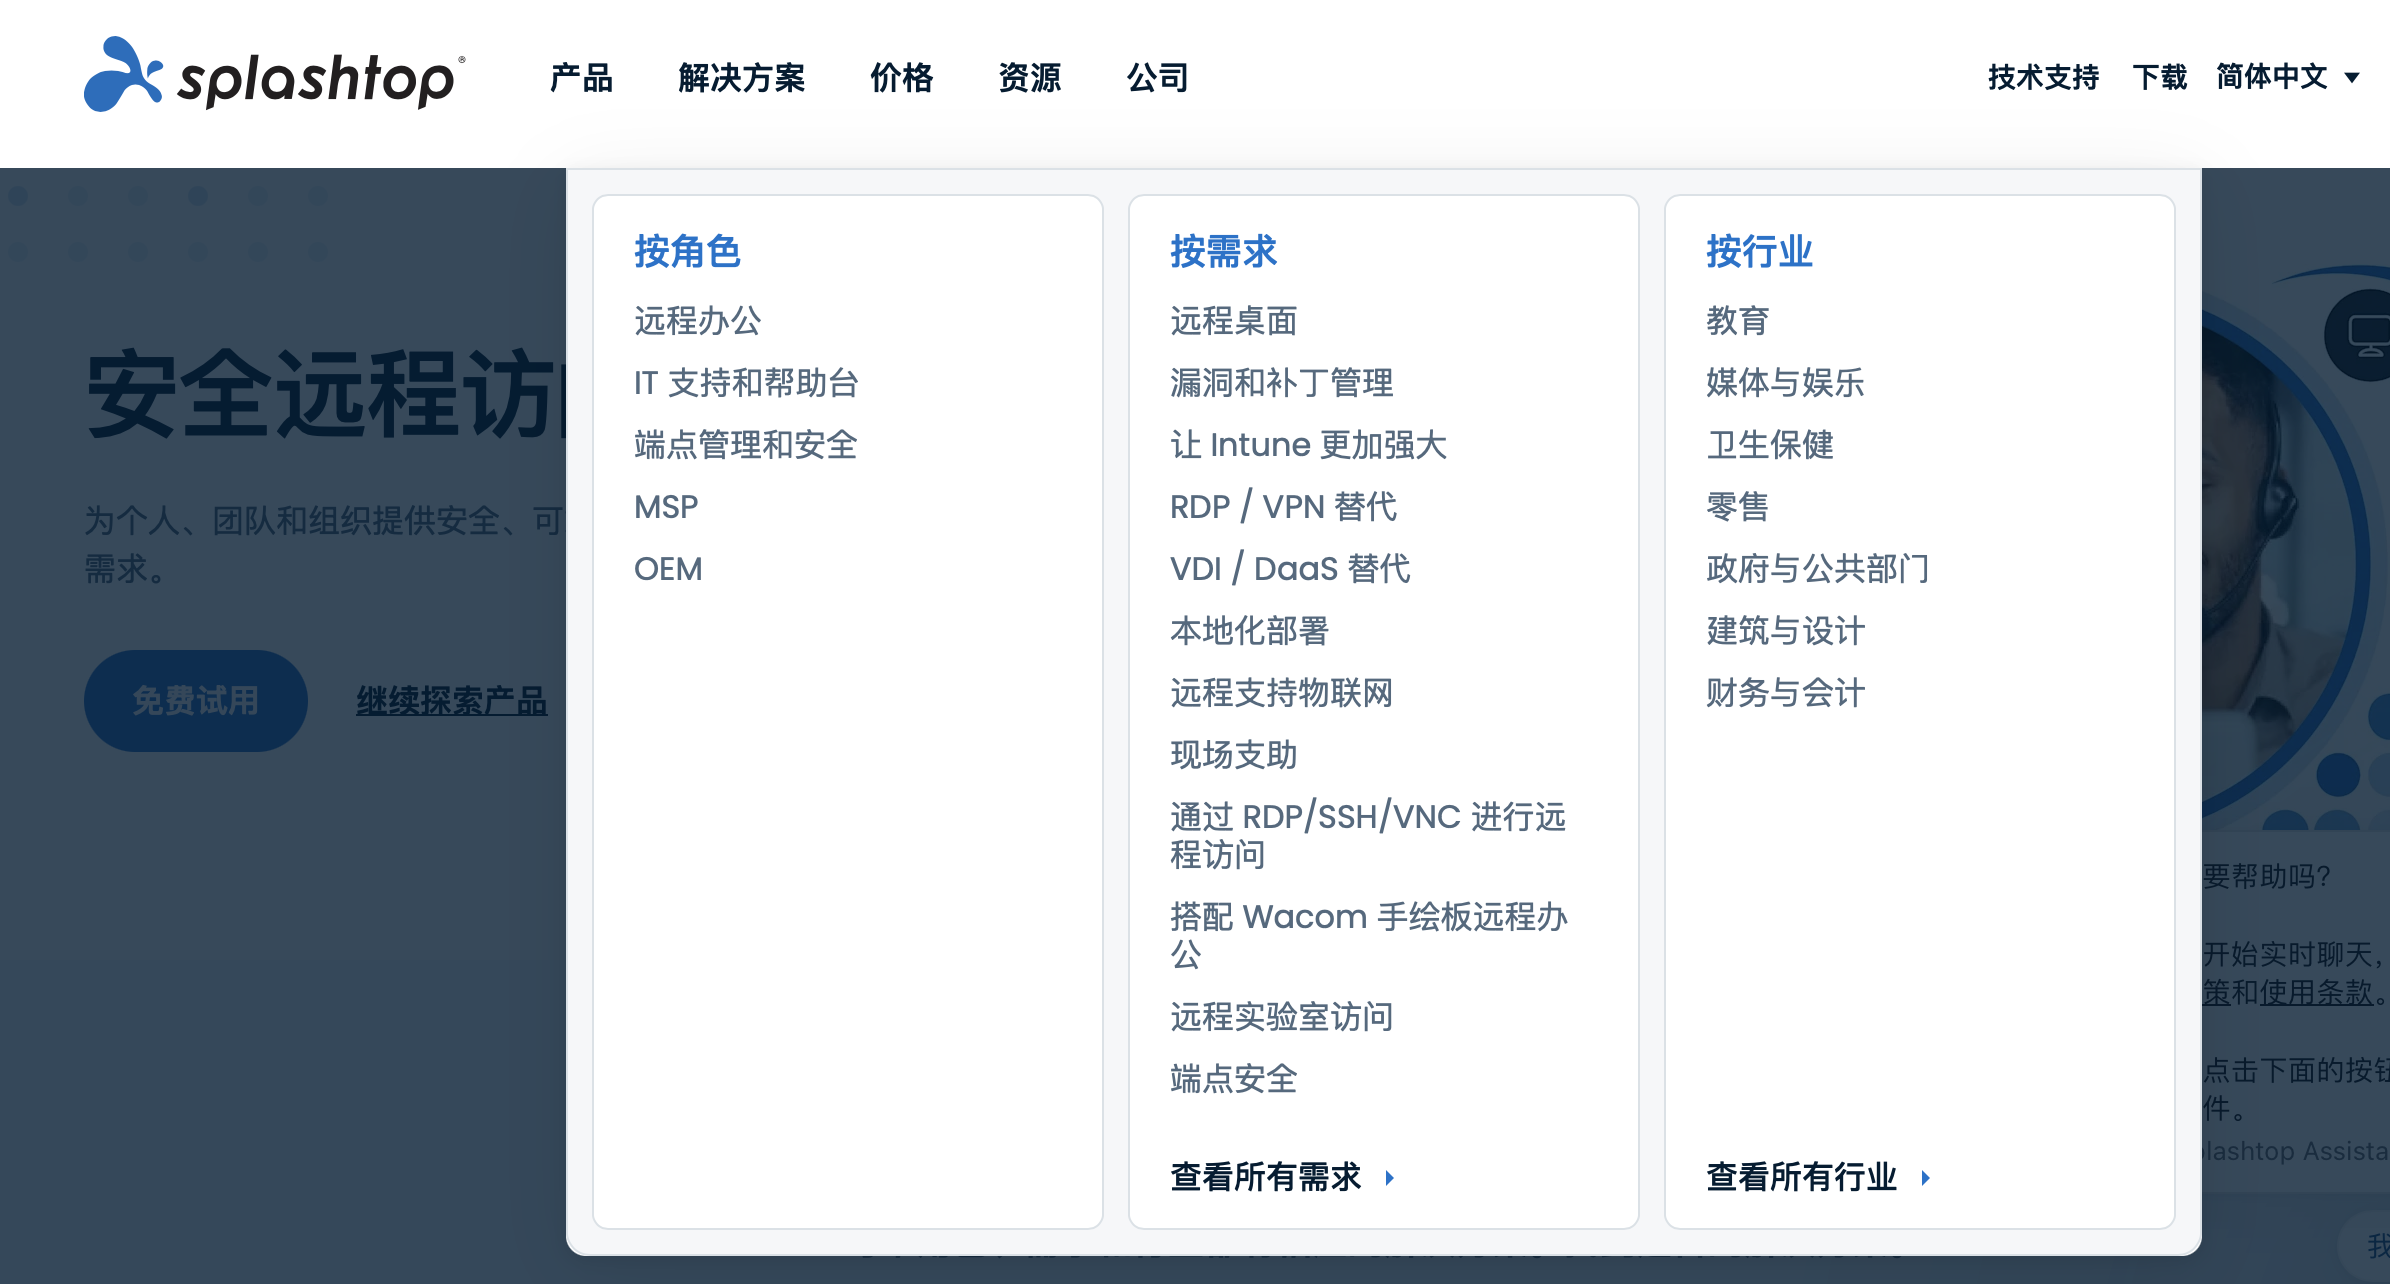Click the monitor icon on hero image
Screen dimensions: 2390x1284
pos(2368,335)
